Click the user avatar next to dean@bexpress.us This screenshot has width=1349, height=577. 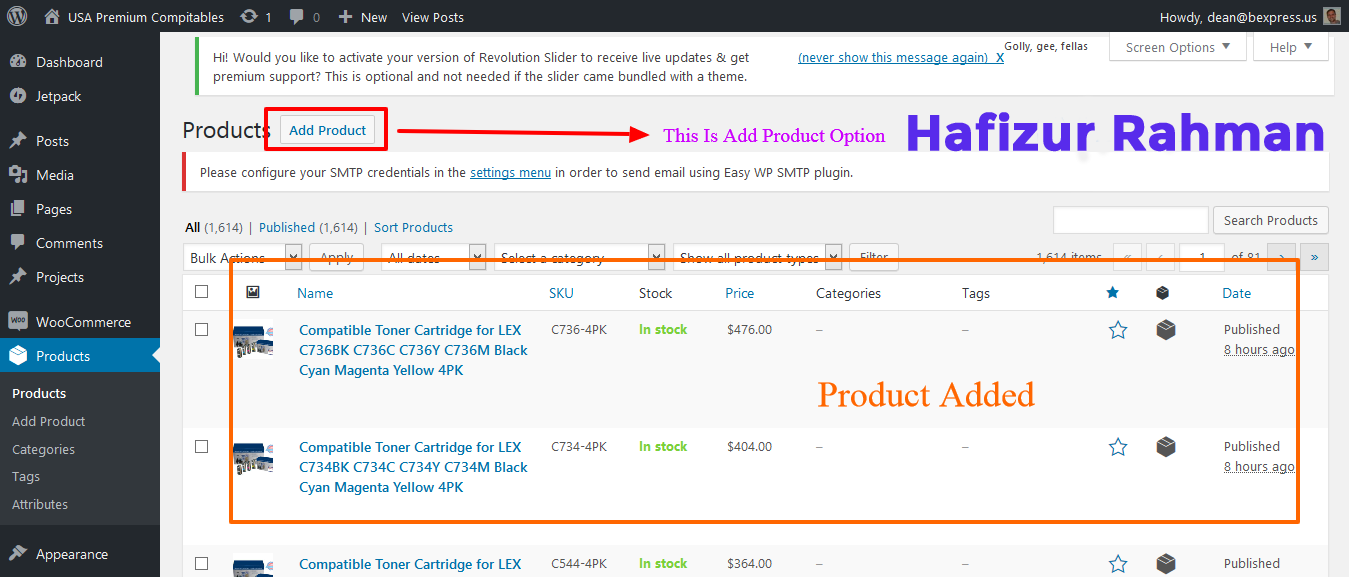[x=1331, y=16]
